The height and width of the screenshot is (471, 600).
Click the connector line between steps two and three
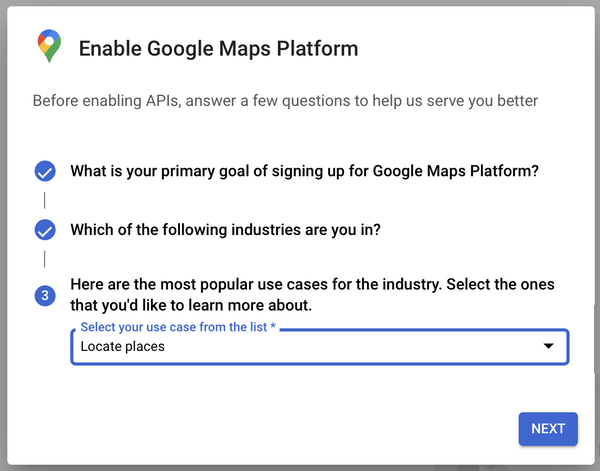(x=45, y=259)
